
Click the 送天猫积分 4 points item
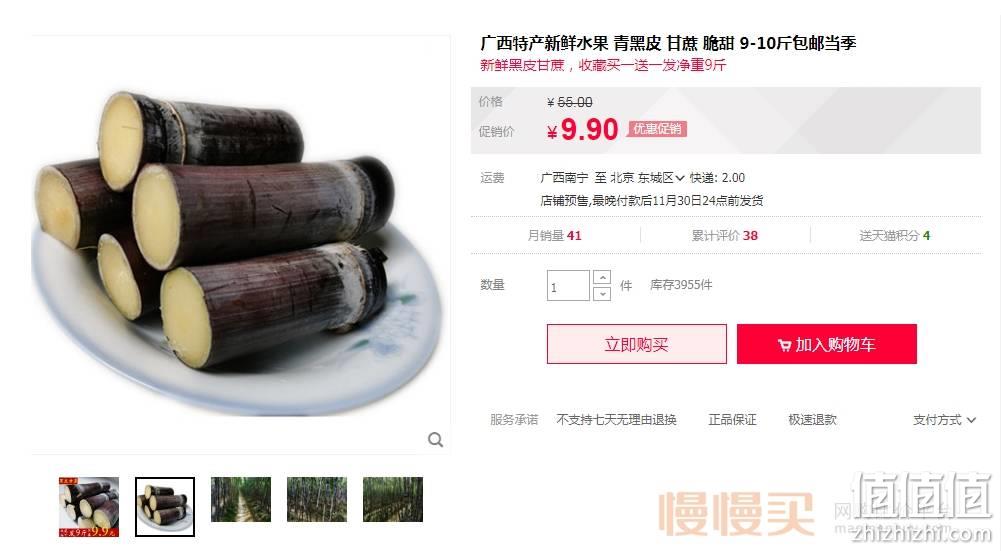(894, 236)
